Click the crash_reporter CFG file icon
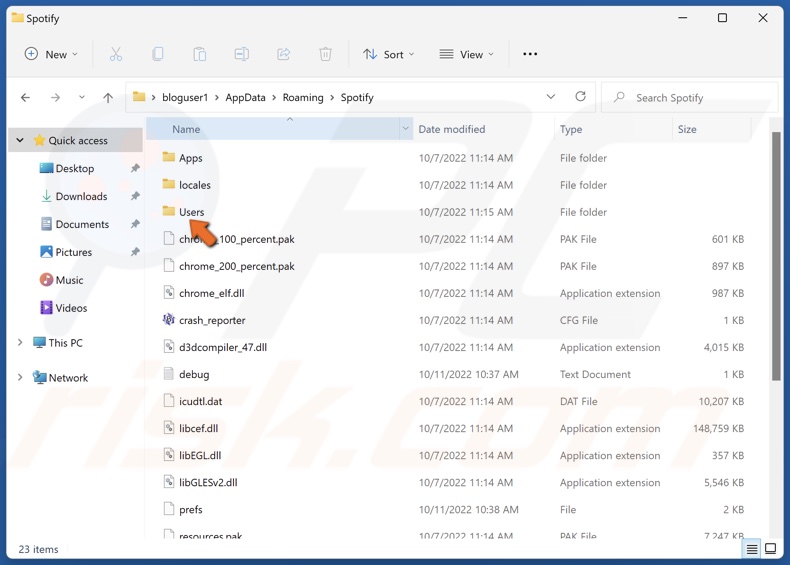 (169, 319)
